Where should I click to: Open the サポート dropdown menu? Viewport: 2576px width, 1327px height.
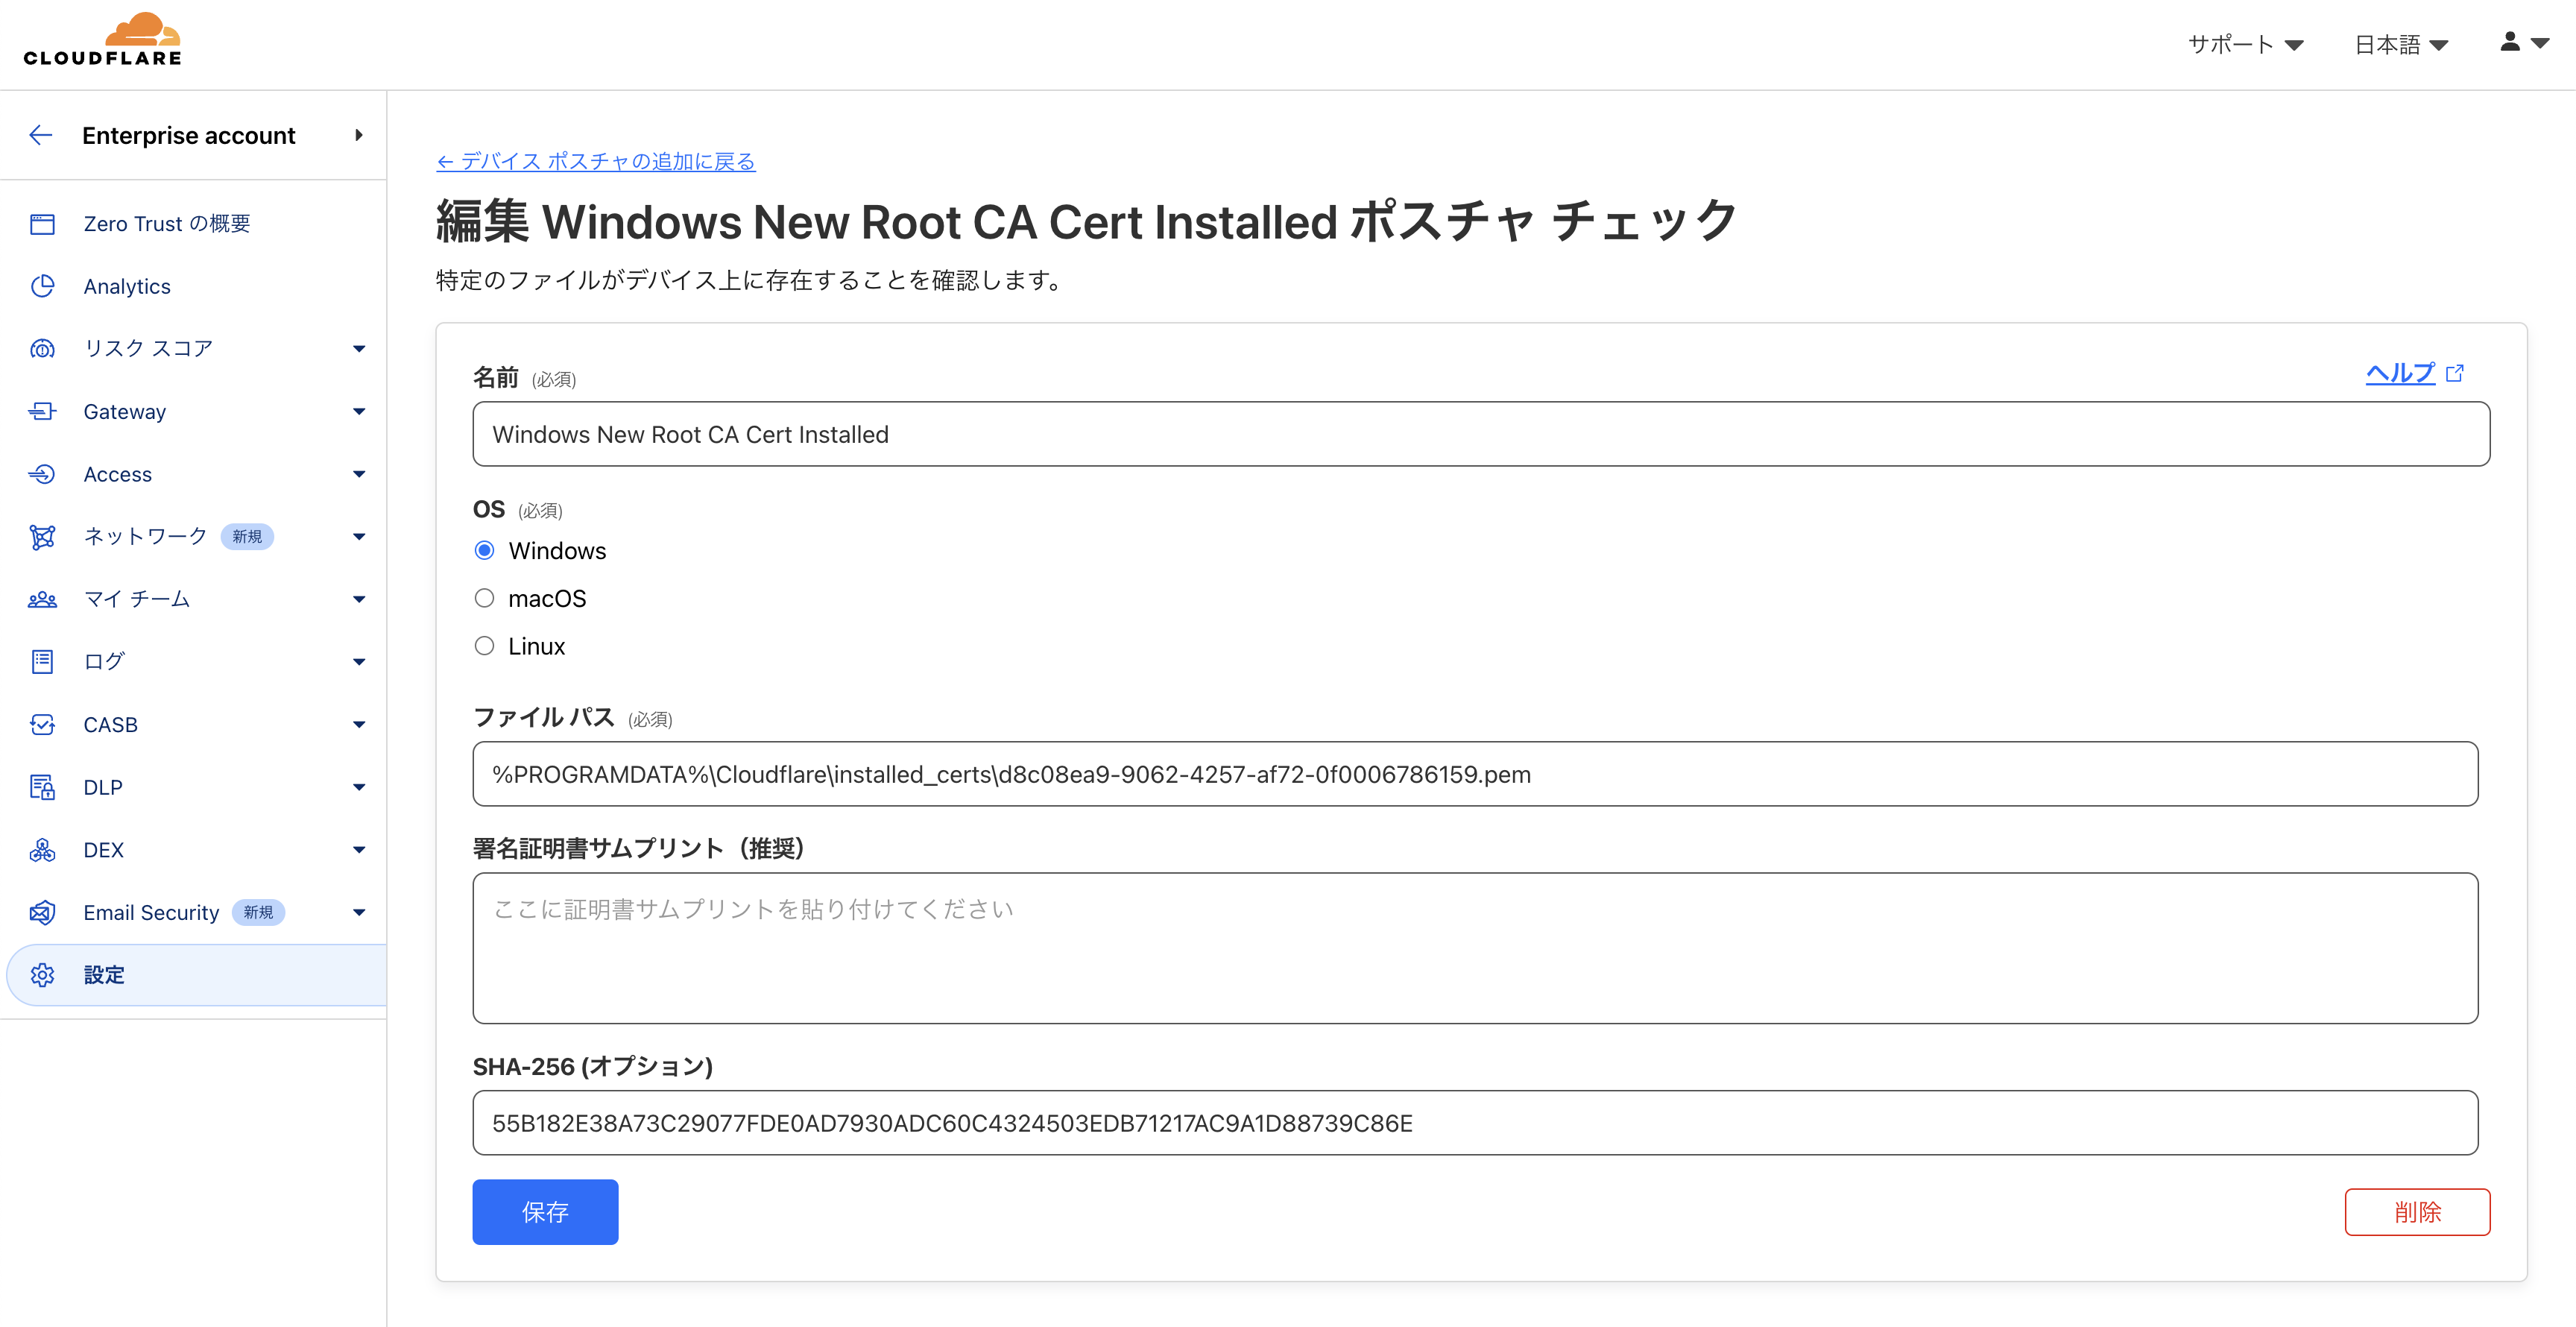point(2245,44)
